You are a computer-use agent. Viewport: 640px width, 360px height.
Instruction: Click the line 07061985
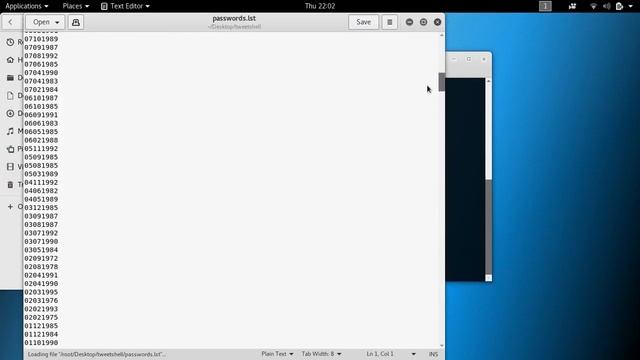(x=41, y=64)
